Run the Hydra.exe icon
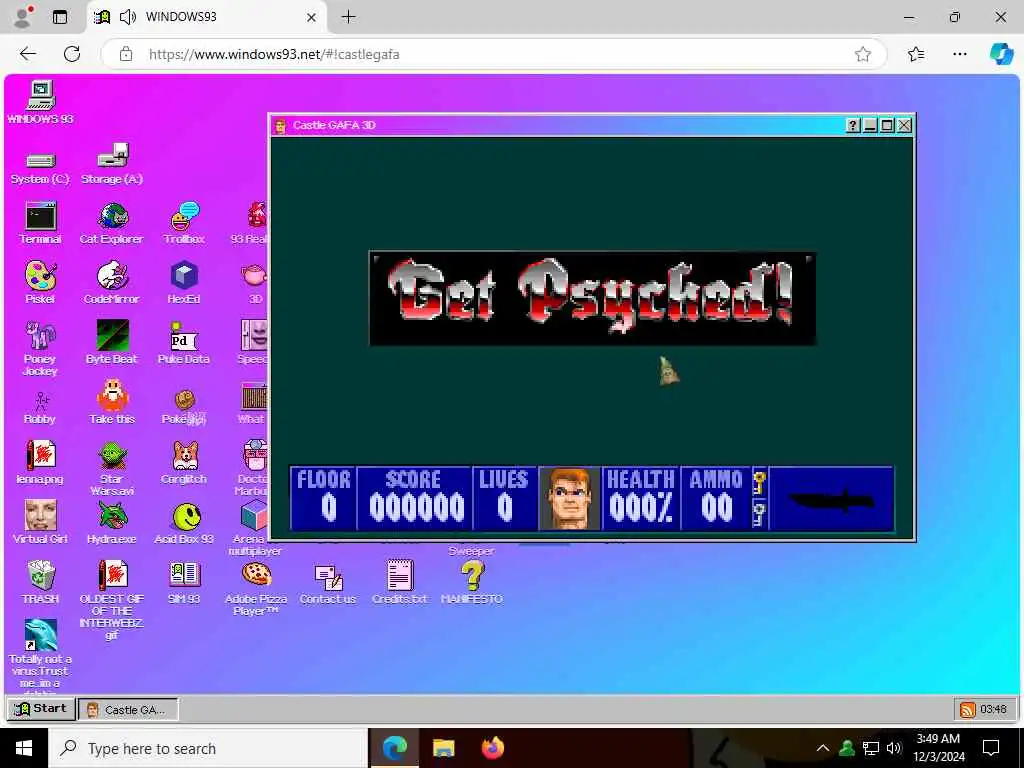This screenshot has width=1024, height=768. click(112, 522)
